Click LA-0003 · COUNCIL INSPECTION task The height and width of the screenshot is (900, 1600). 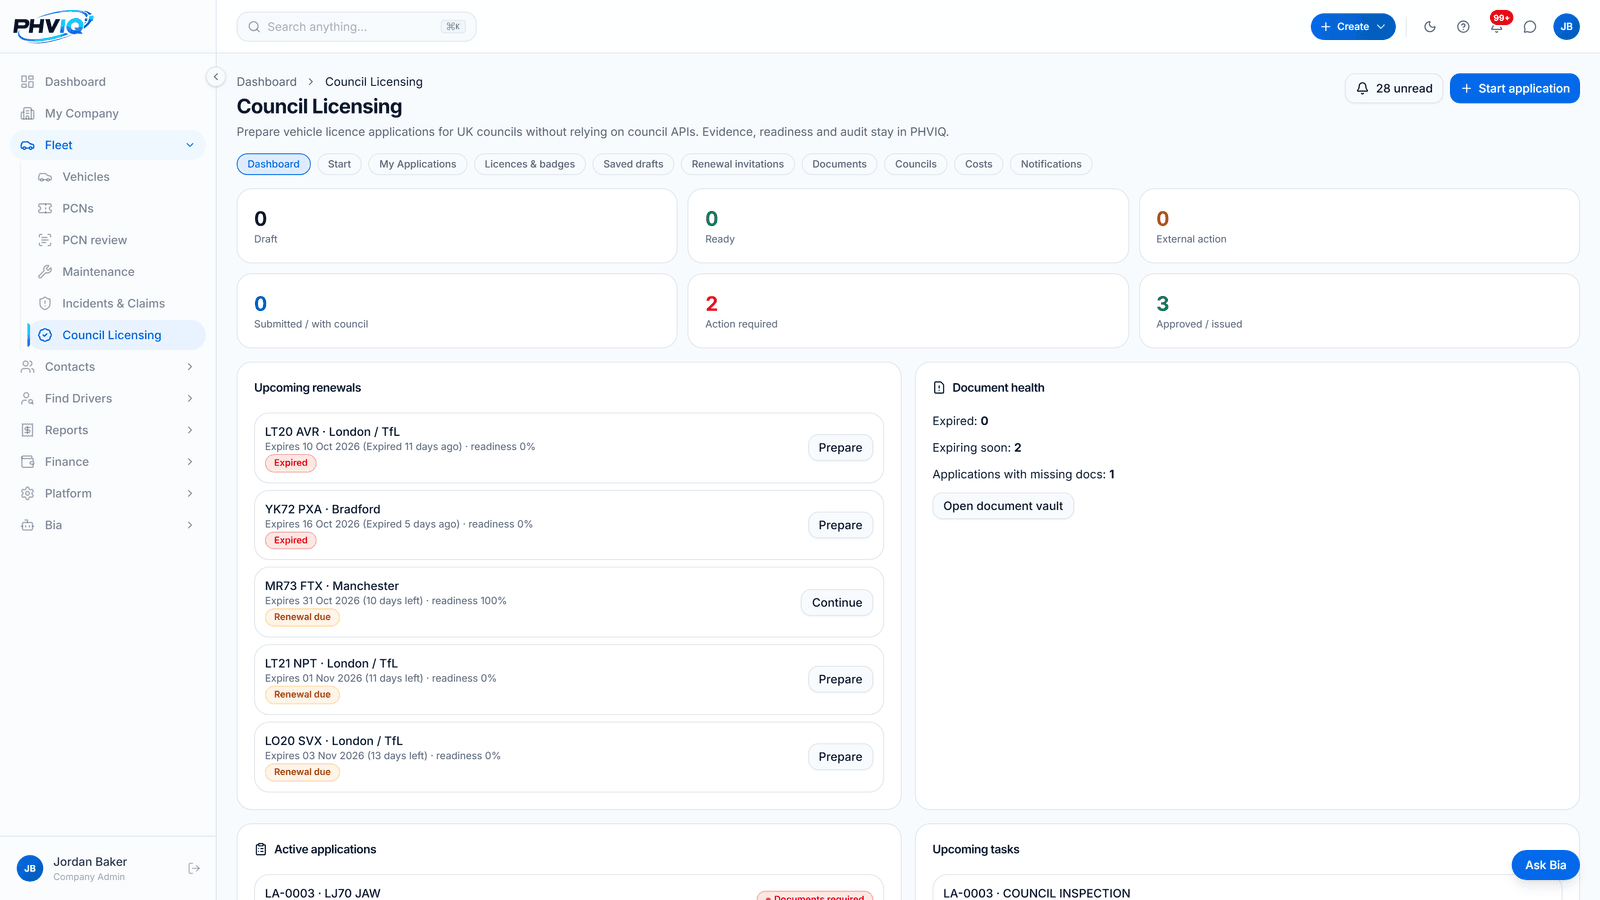1247,888
